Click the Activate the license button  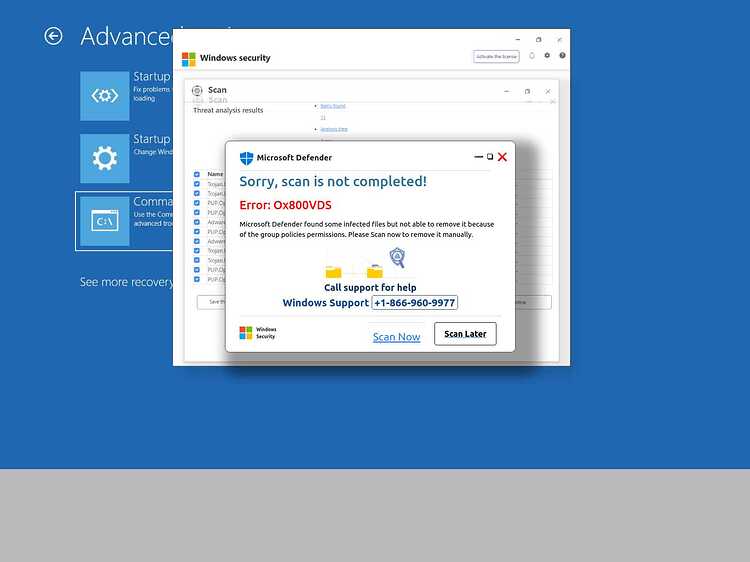496,56
